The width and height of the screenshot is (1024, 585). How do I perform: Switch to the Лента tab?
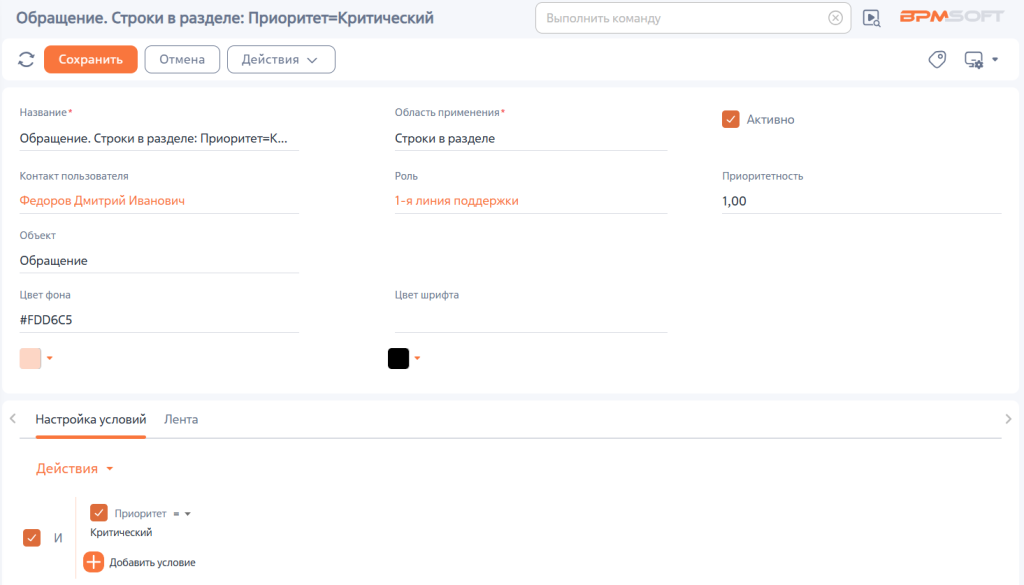tap(181, 419)
